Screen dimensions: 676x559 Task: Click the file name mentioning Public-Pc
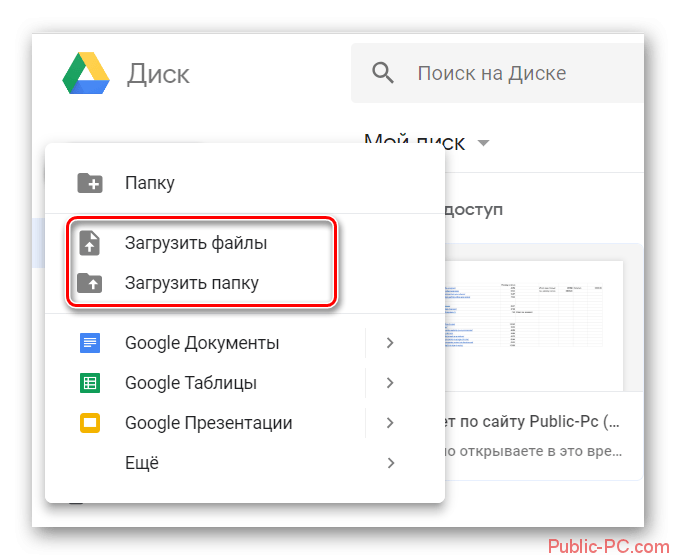(533, 422)
